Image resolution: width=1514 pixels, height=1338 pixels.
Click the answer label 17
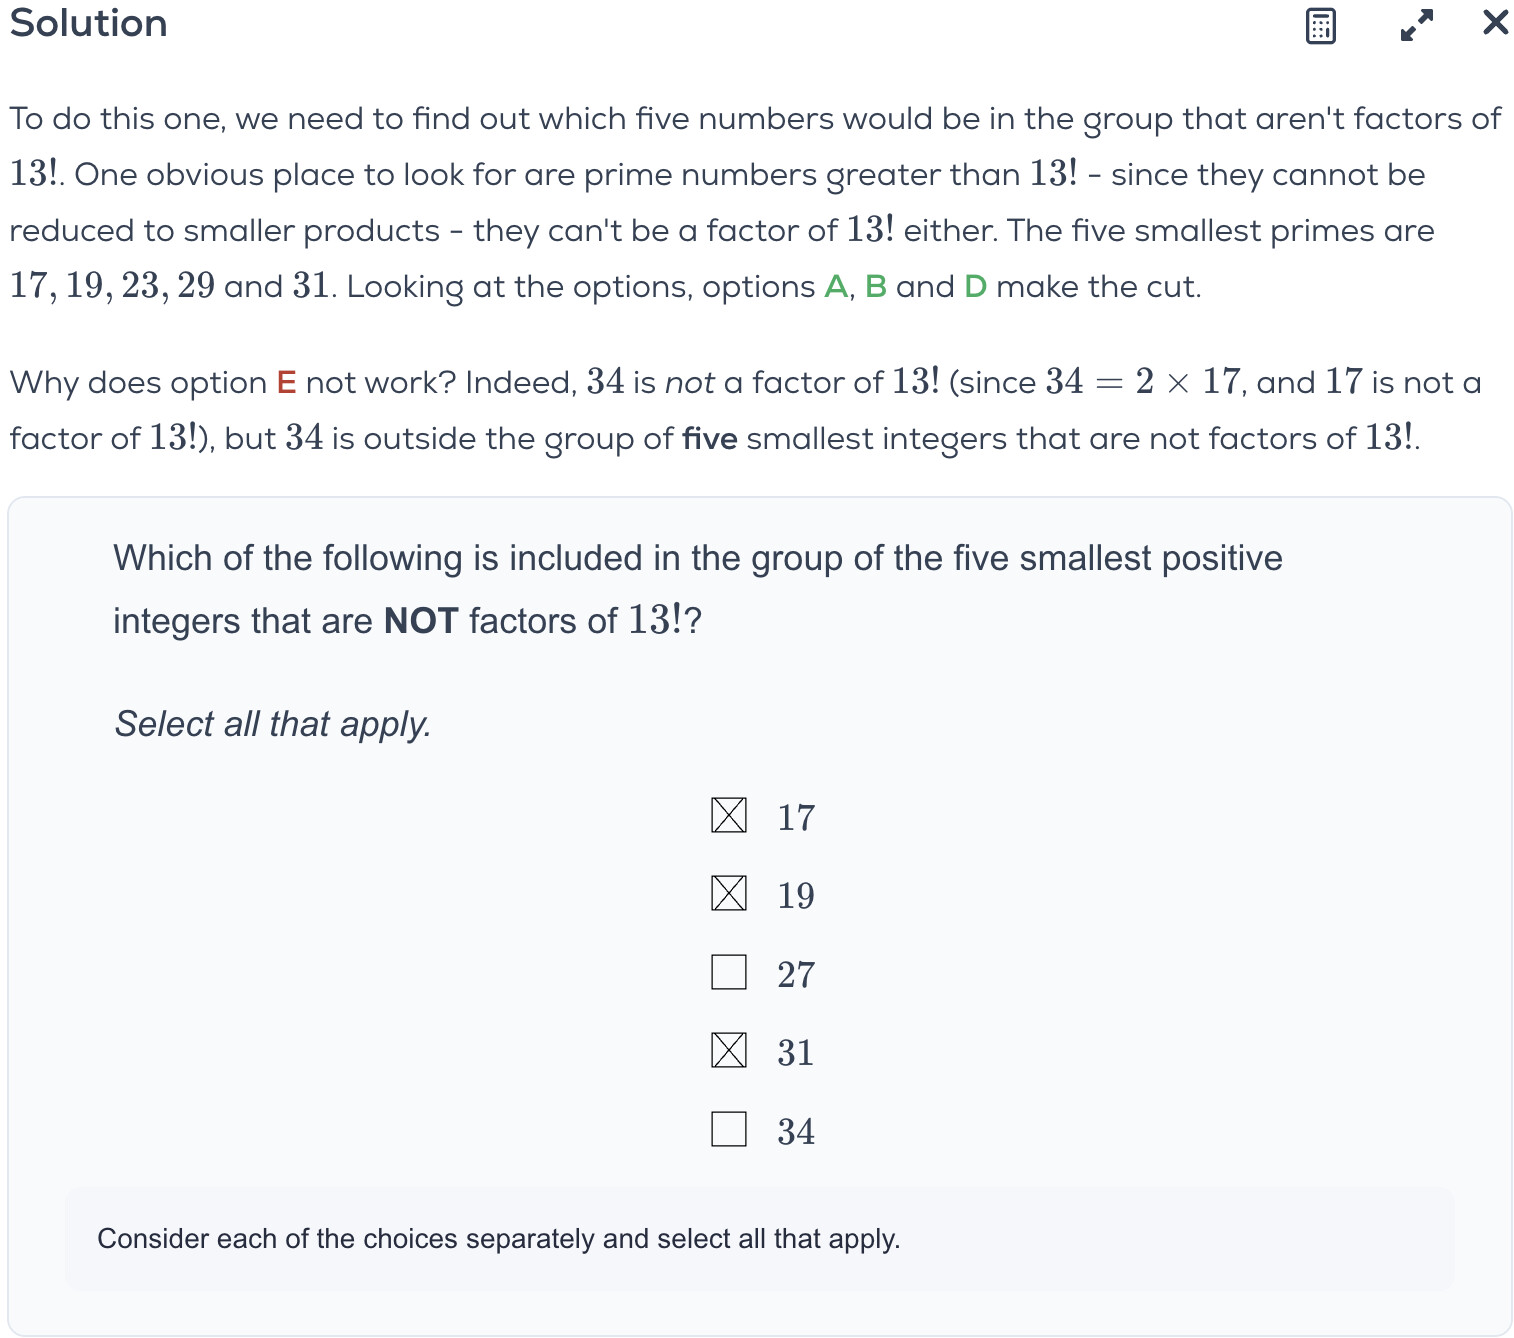point(796,817)
